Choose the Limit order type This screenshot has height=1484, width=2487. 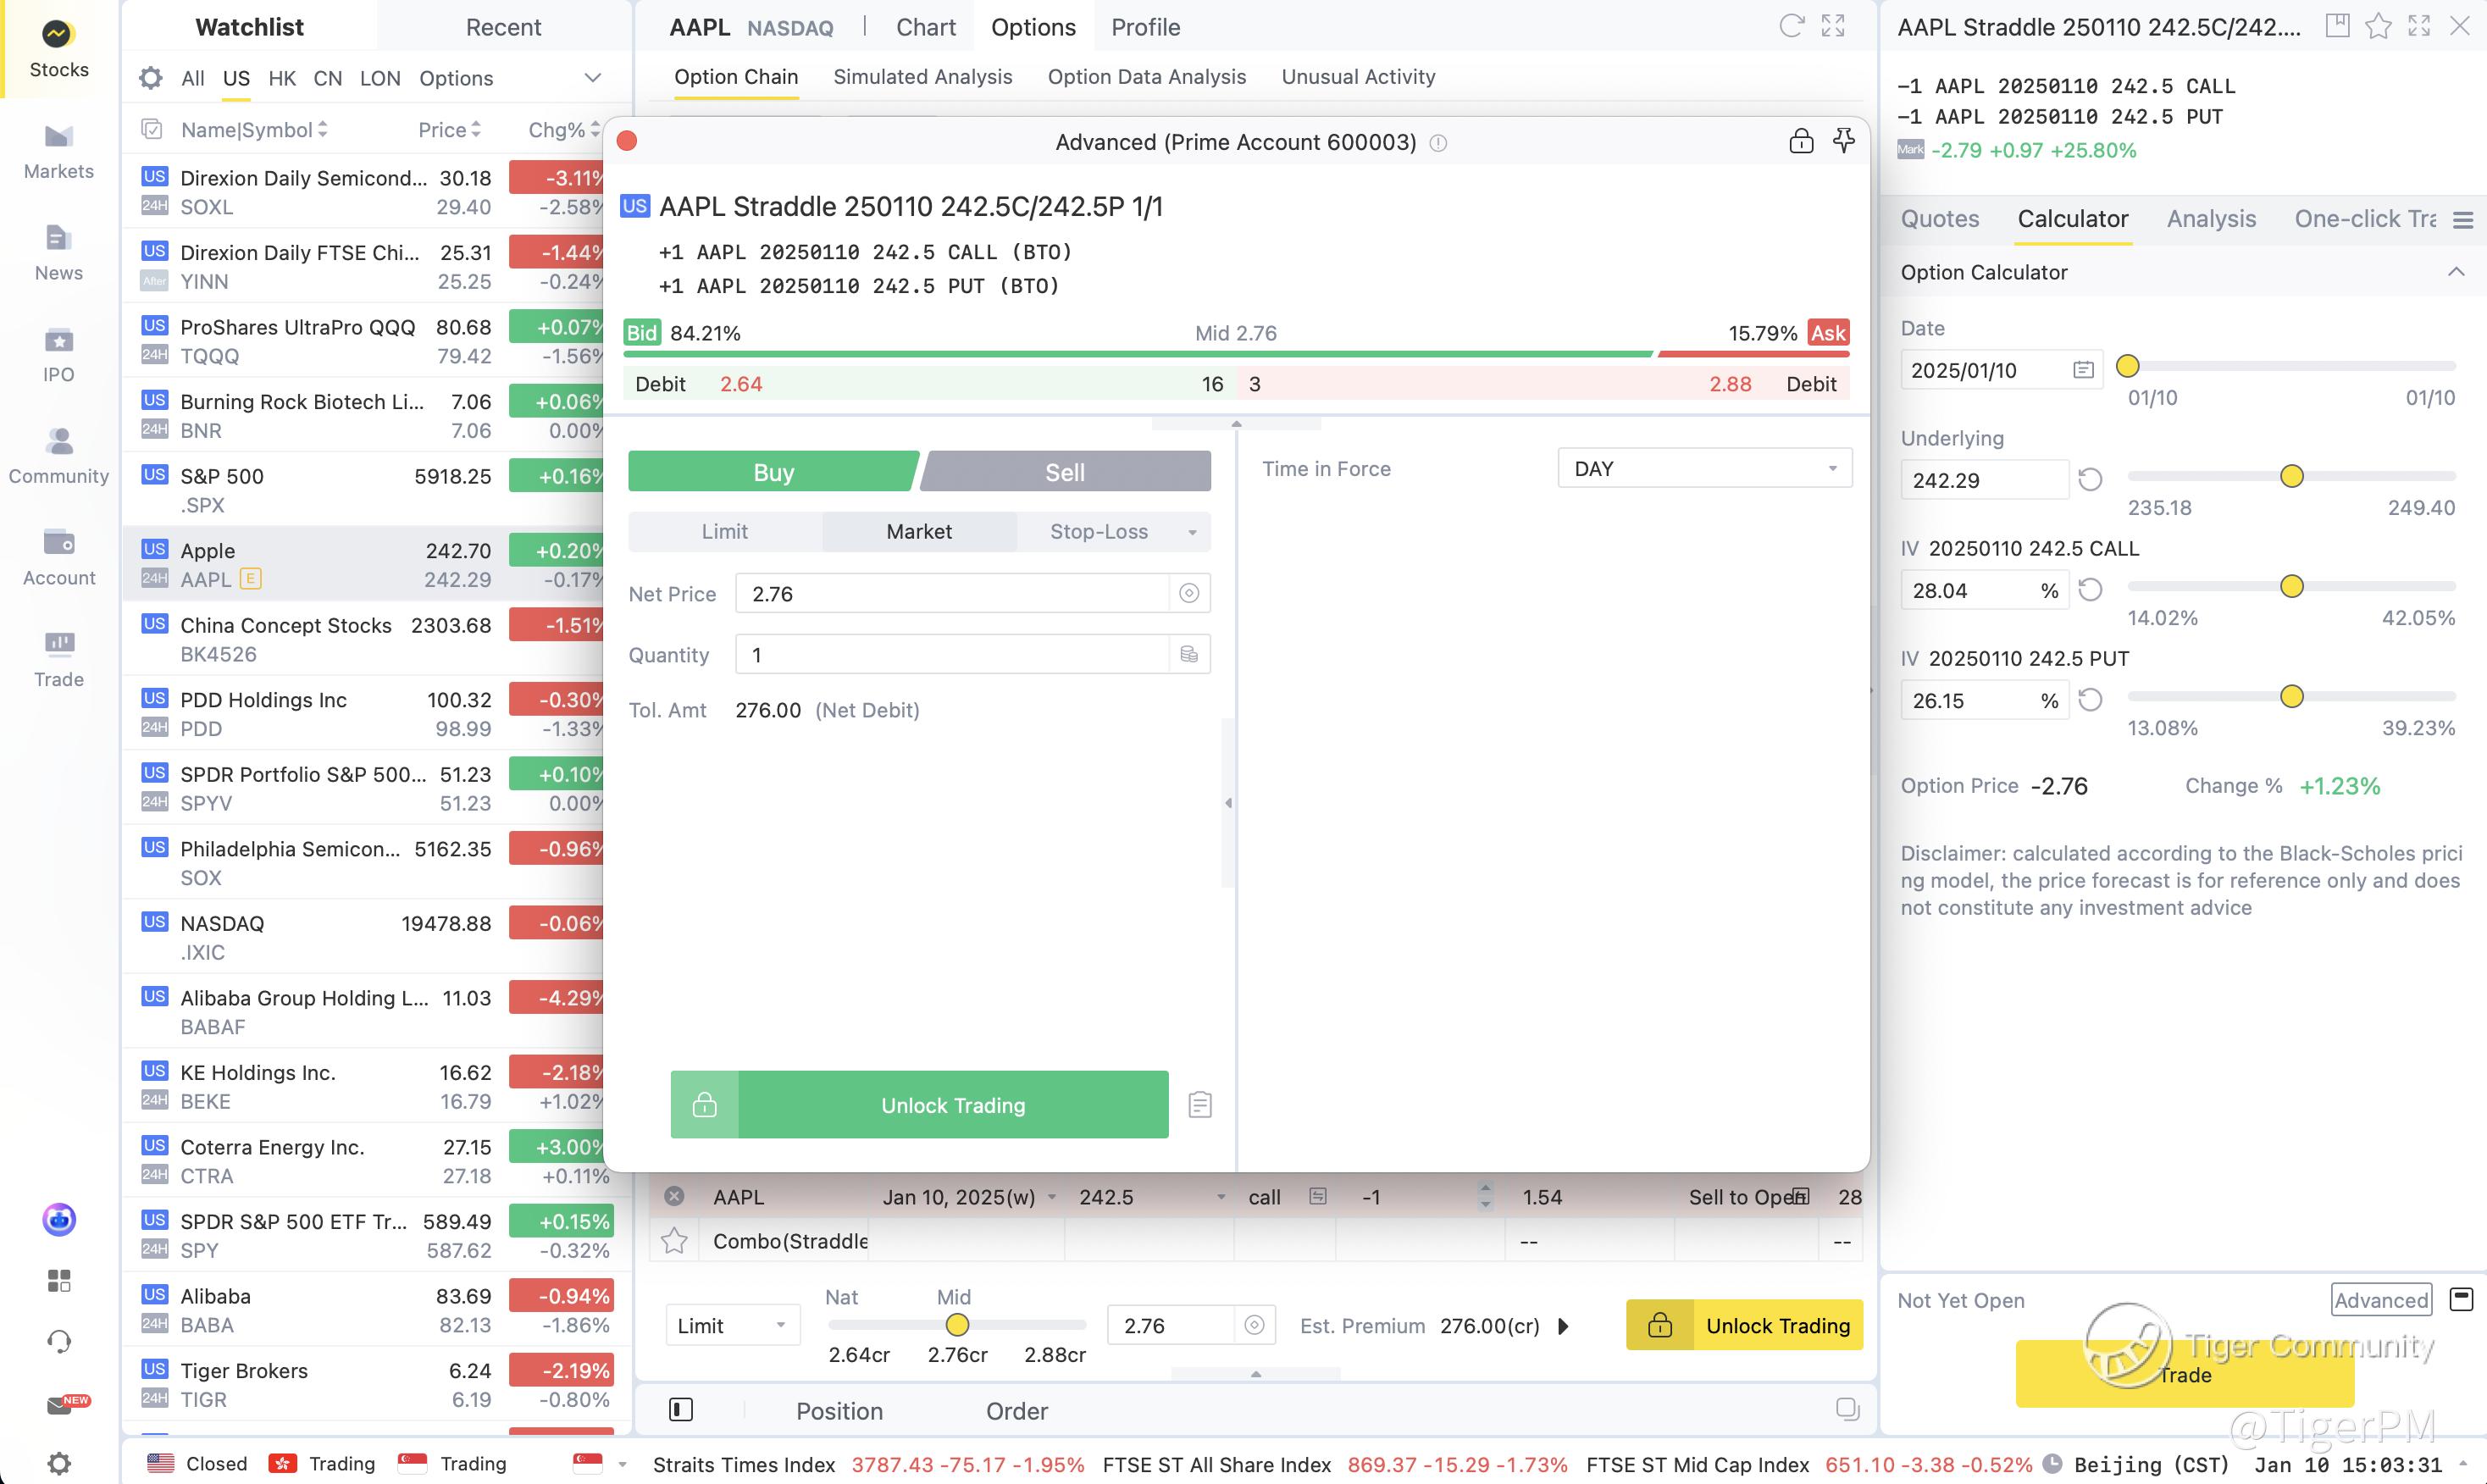point(725,531)
